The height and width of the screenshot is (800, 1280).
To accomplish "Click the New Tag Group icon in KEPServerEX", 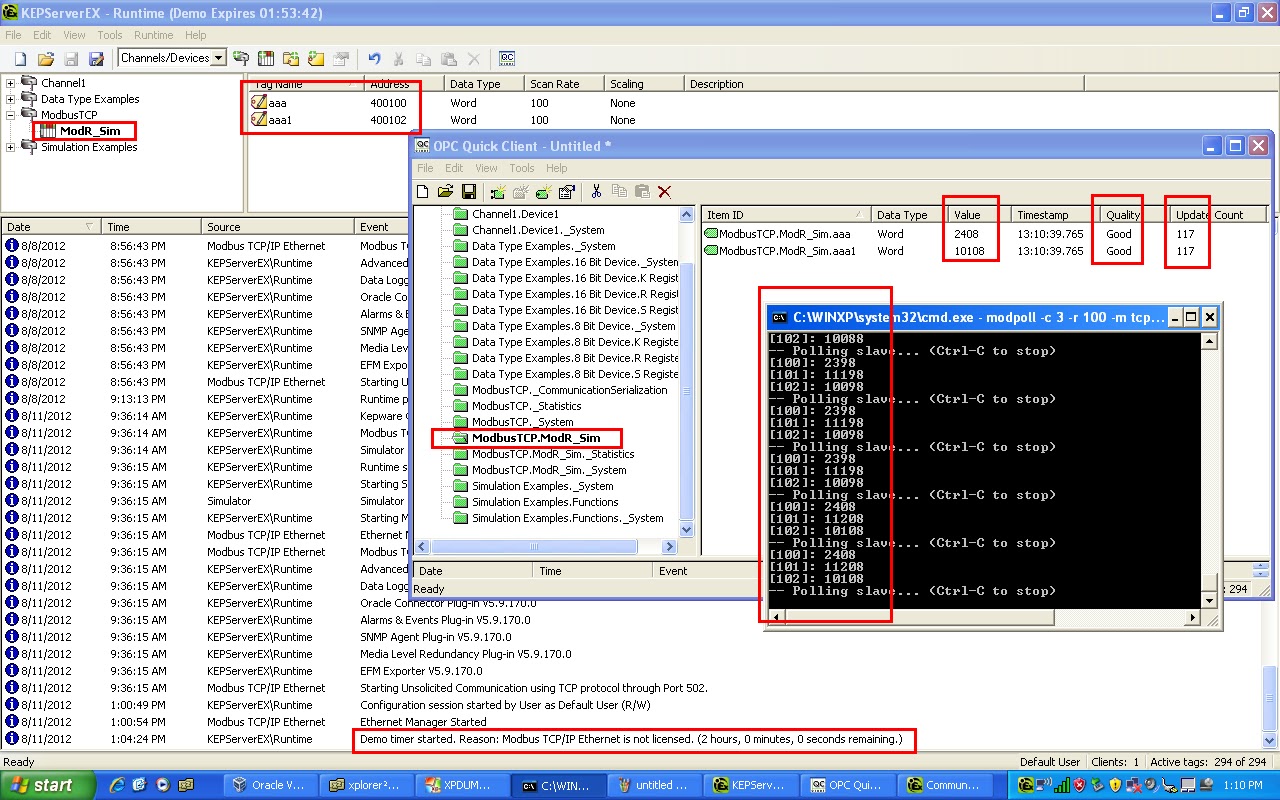I will 290,58.
